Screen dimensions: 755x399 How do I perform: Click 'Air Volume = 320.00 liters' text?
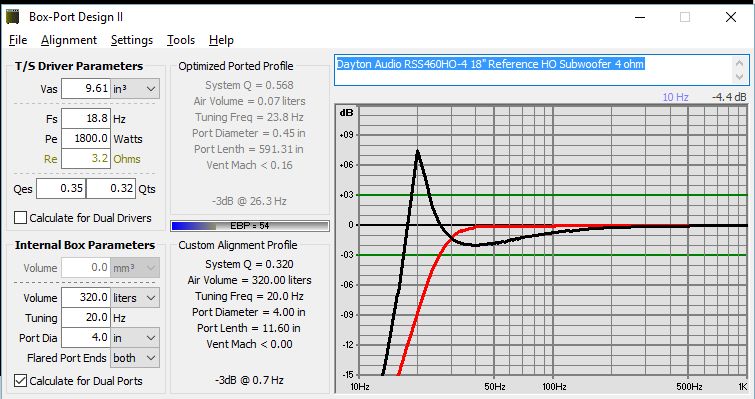(x=249, y=280)
